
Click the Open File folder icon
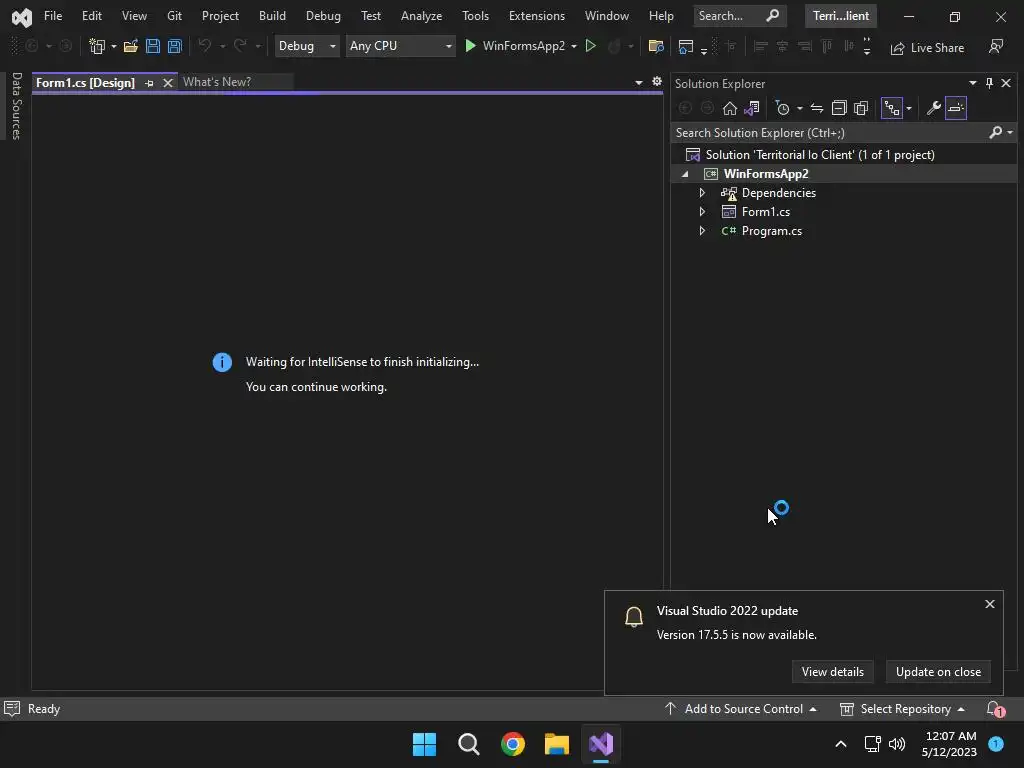pyautogui.click(x=131, y=46)
